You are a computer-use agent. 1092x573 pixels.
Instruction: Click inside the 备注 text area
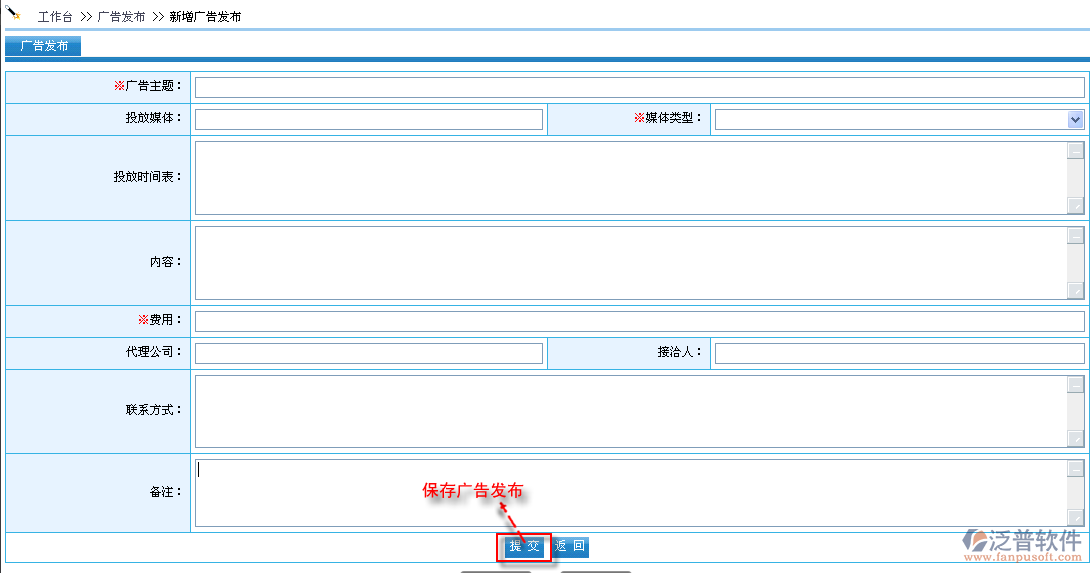tap(631, 492)
